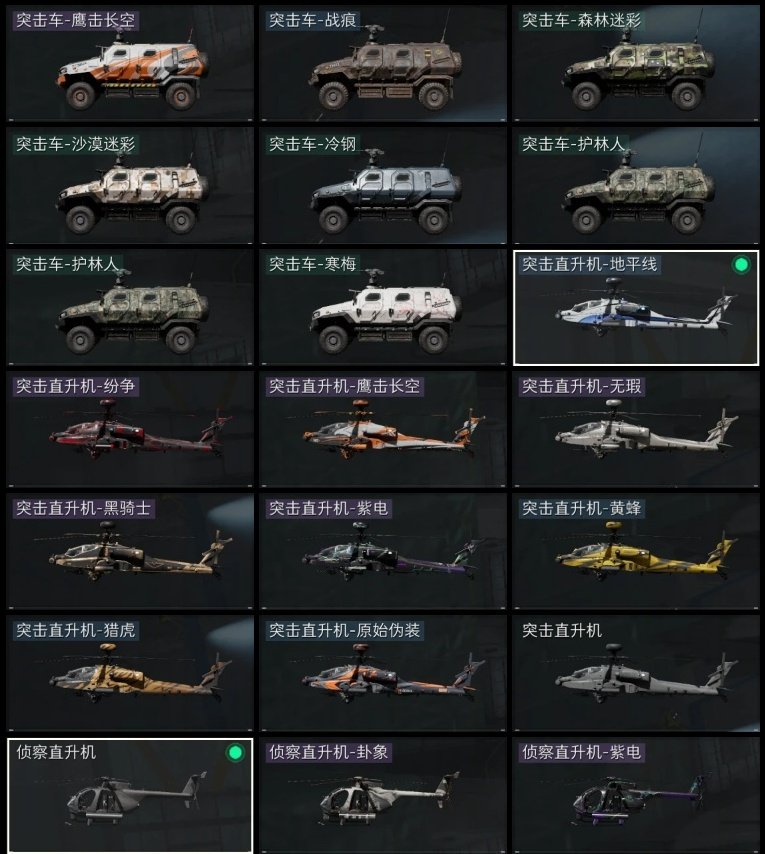Click the green equipped indicator on 地平线

(741, 265)
